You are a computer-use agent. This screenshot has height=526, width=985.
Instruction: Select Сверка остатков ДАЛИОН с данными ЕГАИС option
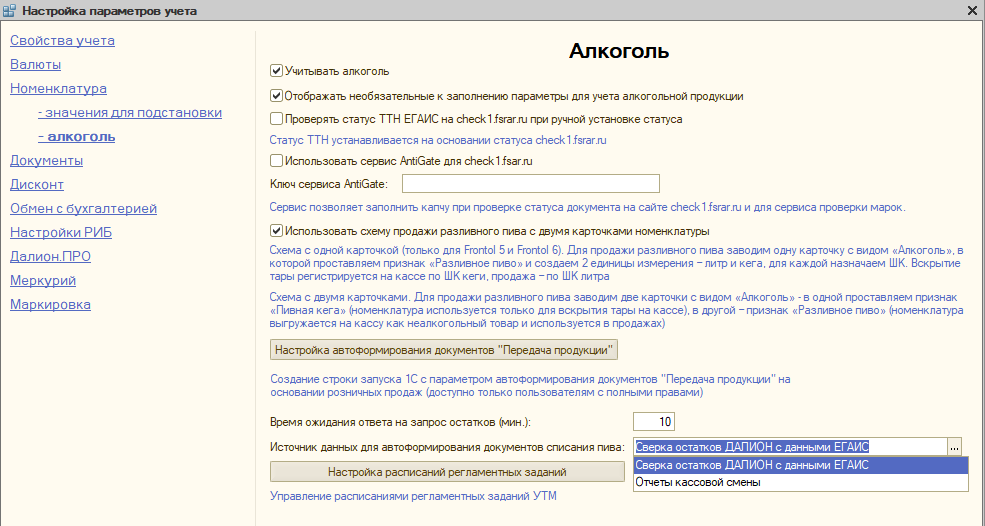pyautogui.click(x=801, y=465)
